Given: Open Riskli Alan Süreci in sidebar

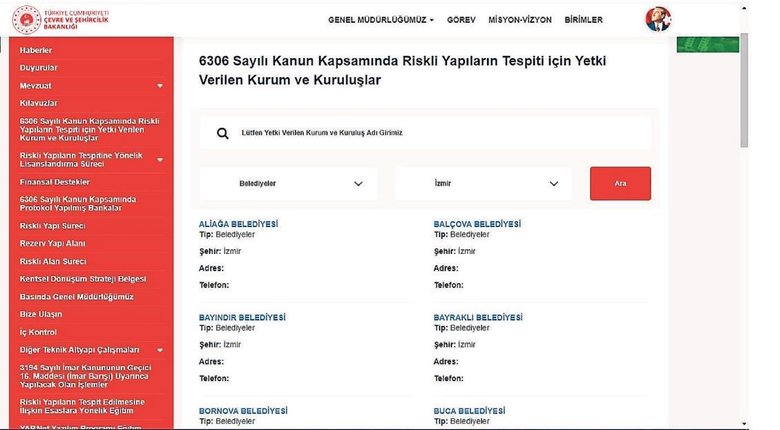Looking at the screenshot, I should [53, 261].
